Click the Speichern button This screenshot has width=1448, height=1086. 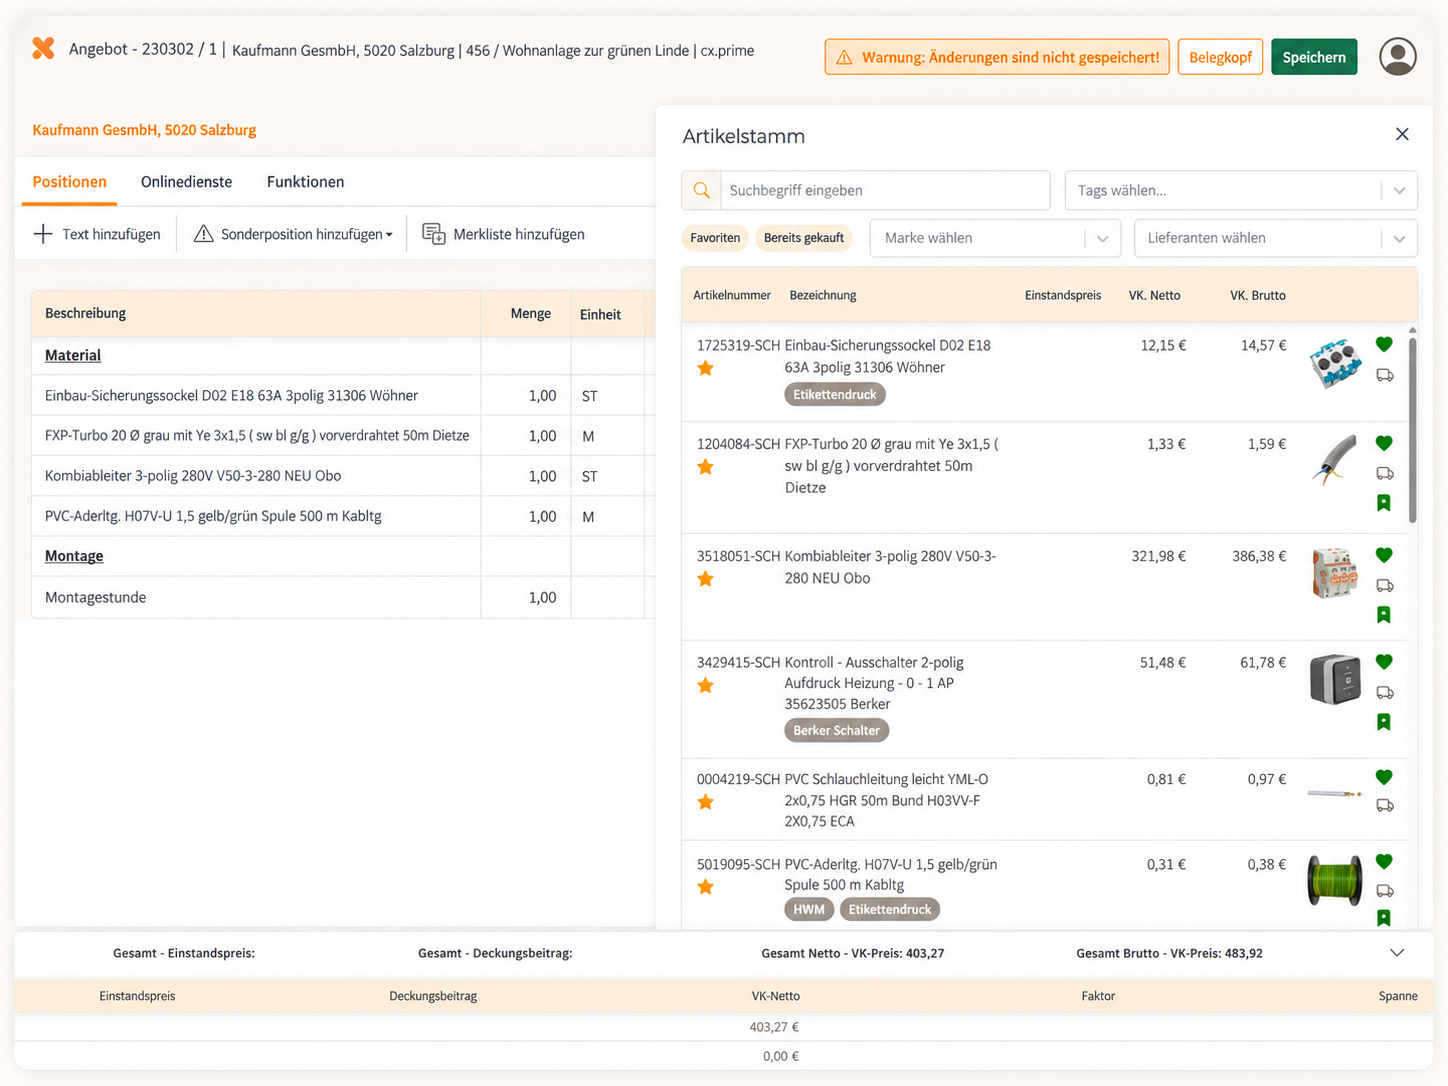pos(1314,57)
